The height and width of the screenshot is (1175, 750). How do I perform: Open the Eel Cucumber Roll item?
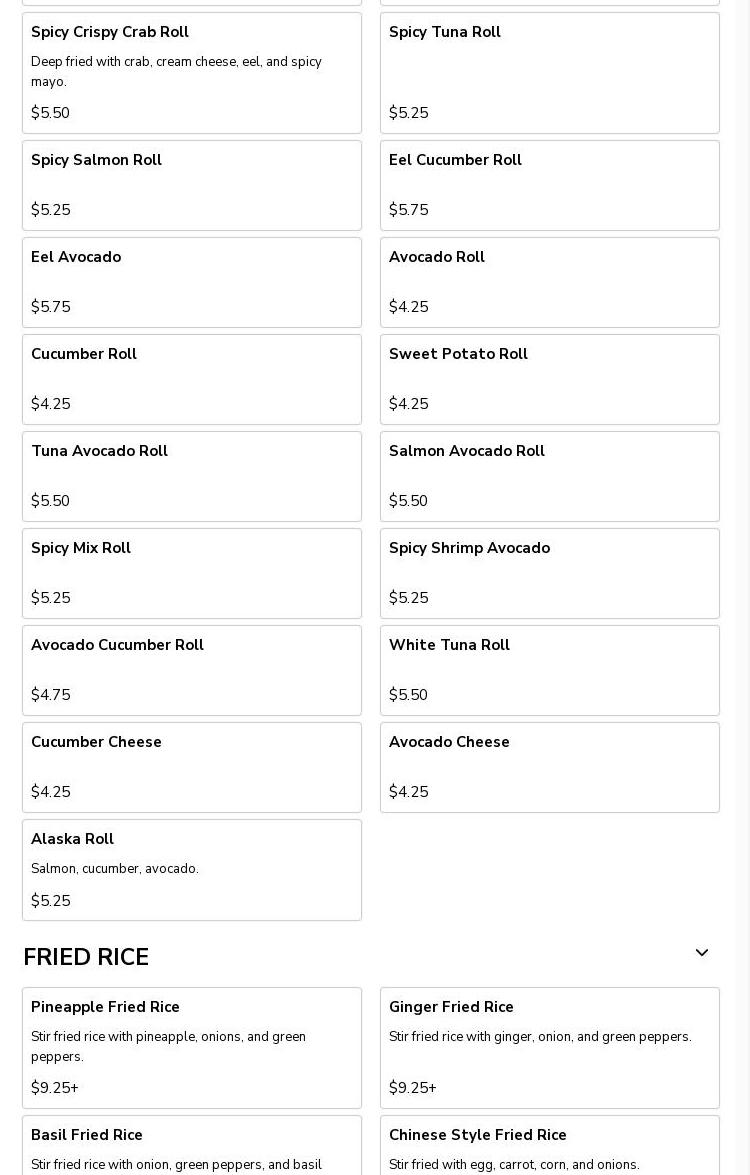550,185
